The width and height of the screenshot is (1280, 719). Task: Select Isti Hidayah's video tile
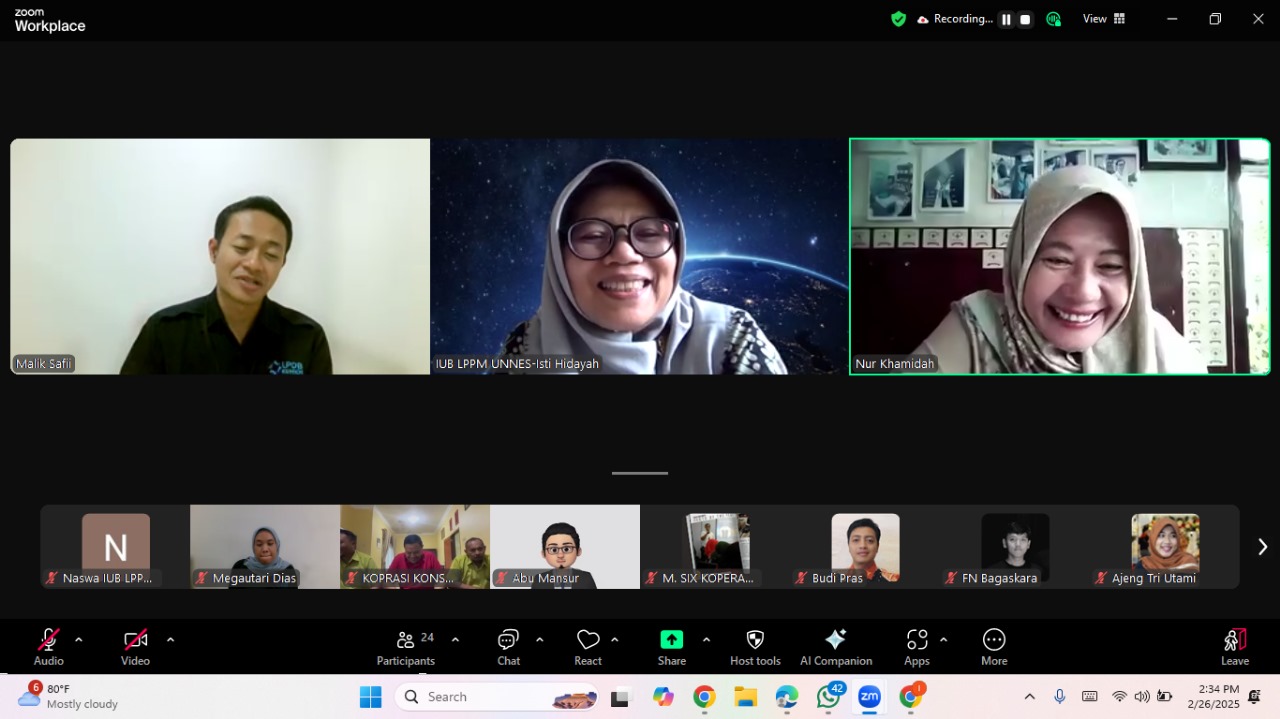click(640, 257)
